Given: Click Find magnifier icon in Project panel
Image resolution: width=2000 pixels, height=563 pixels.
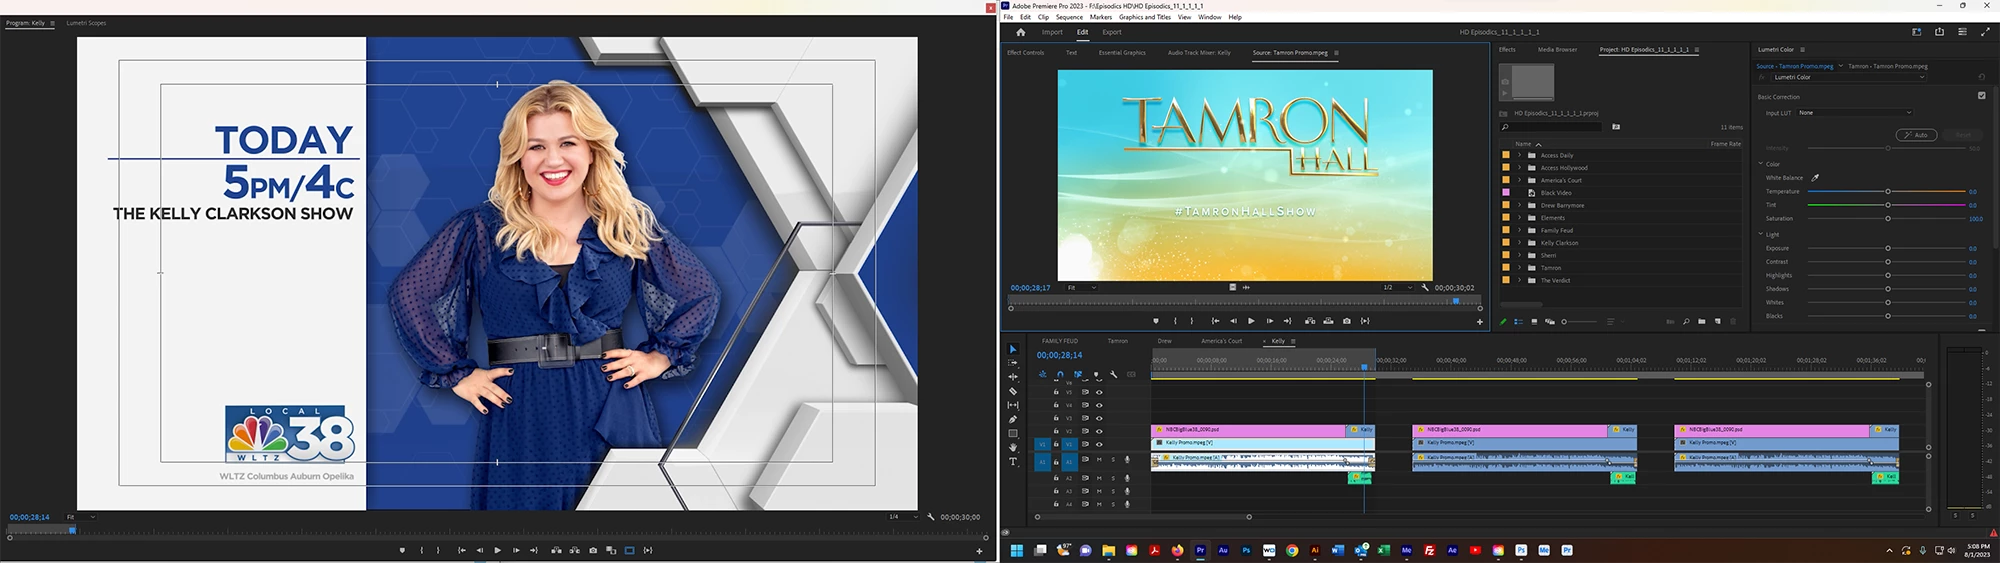Looking at the screenshot, I should (1686, 322).
